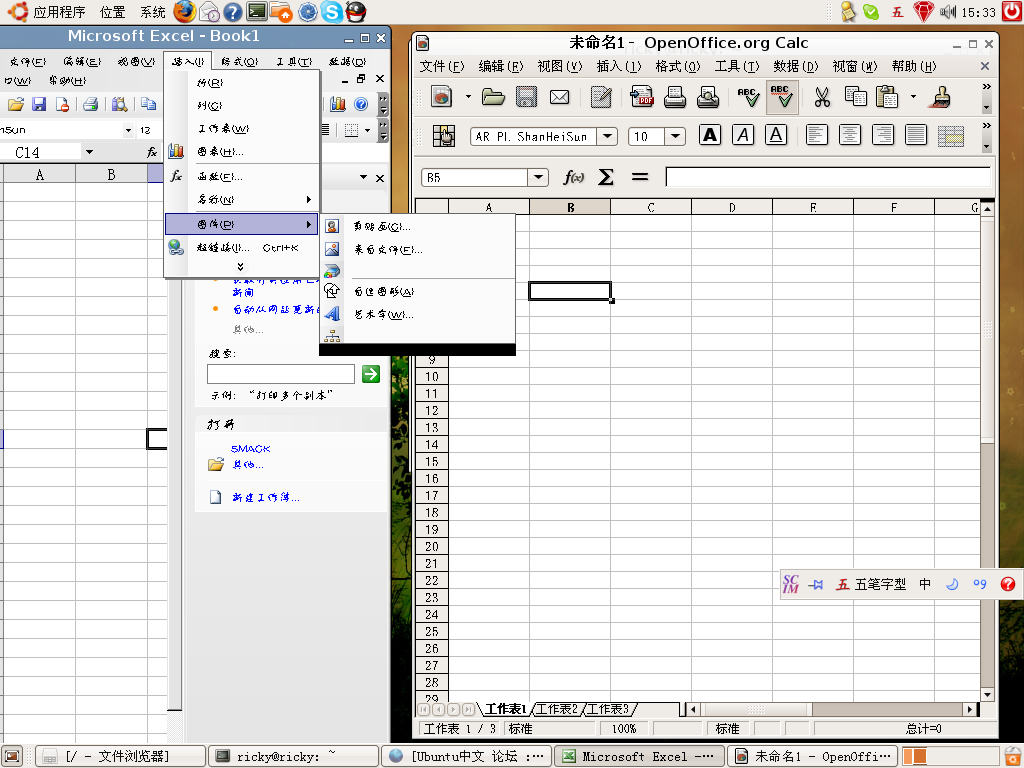This screenshot has width=1024, height=768.
Task: Toggle Center Horizontally in Calc toolbar
Action: tap(850, 135)
